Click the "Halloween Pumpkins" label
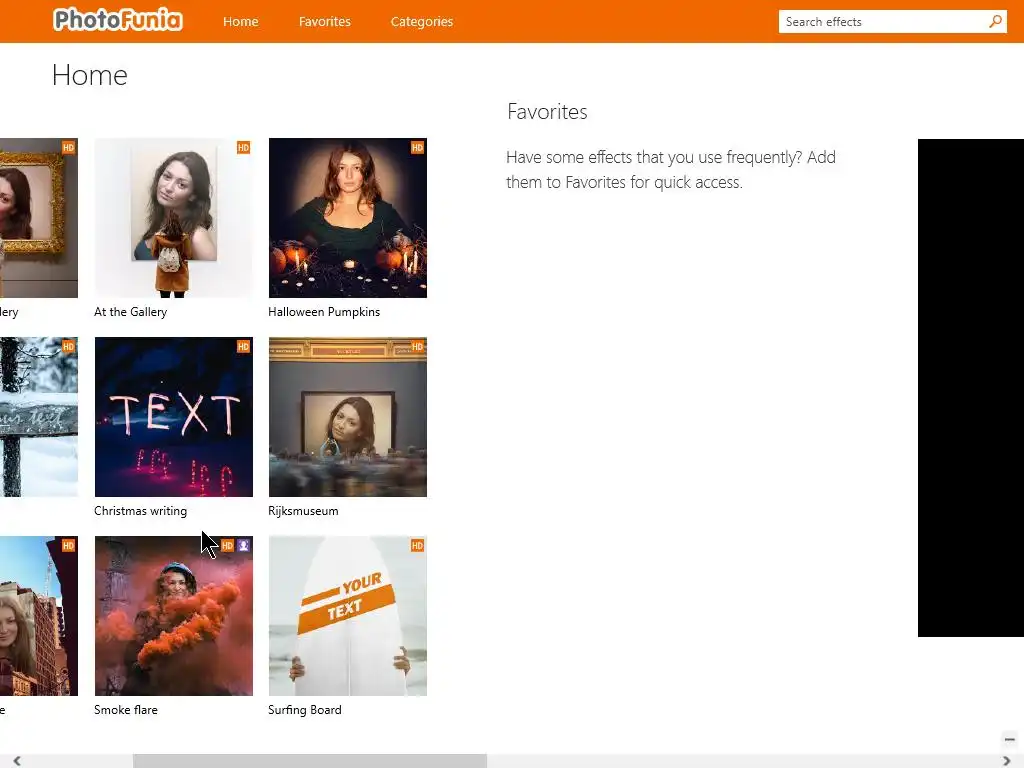 [324, 312]
